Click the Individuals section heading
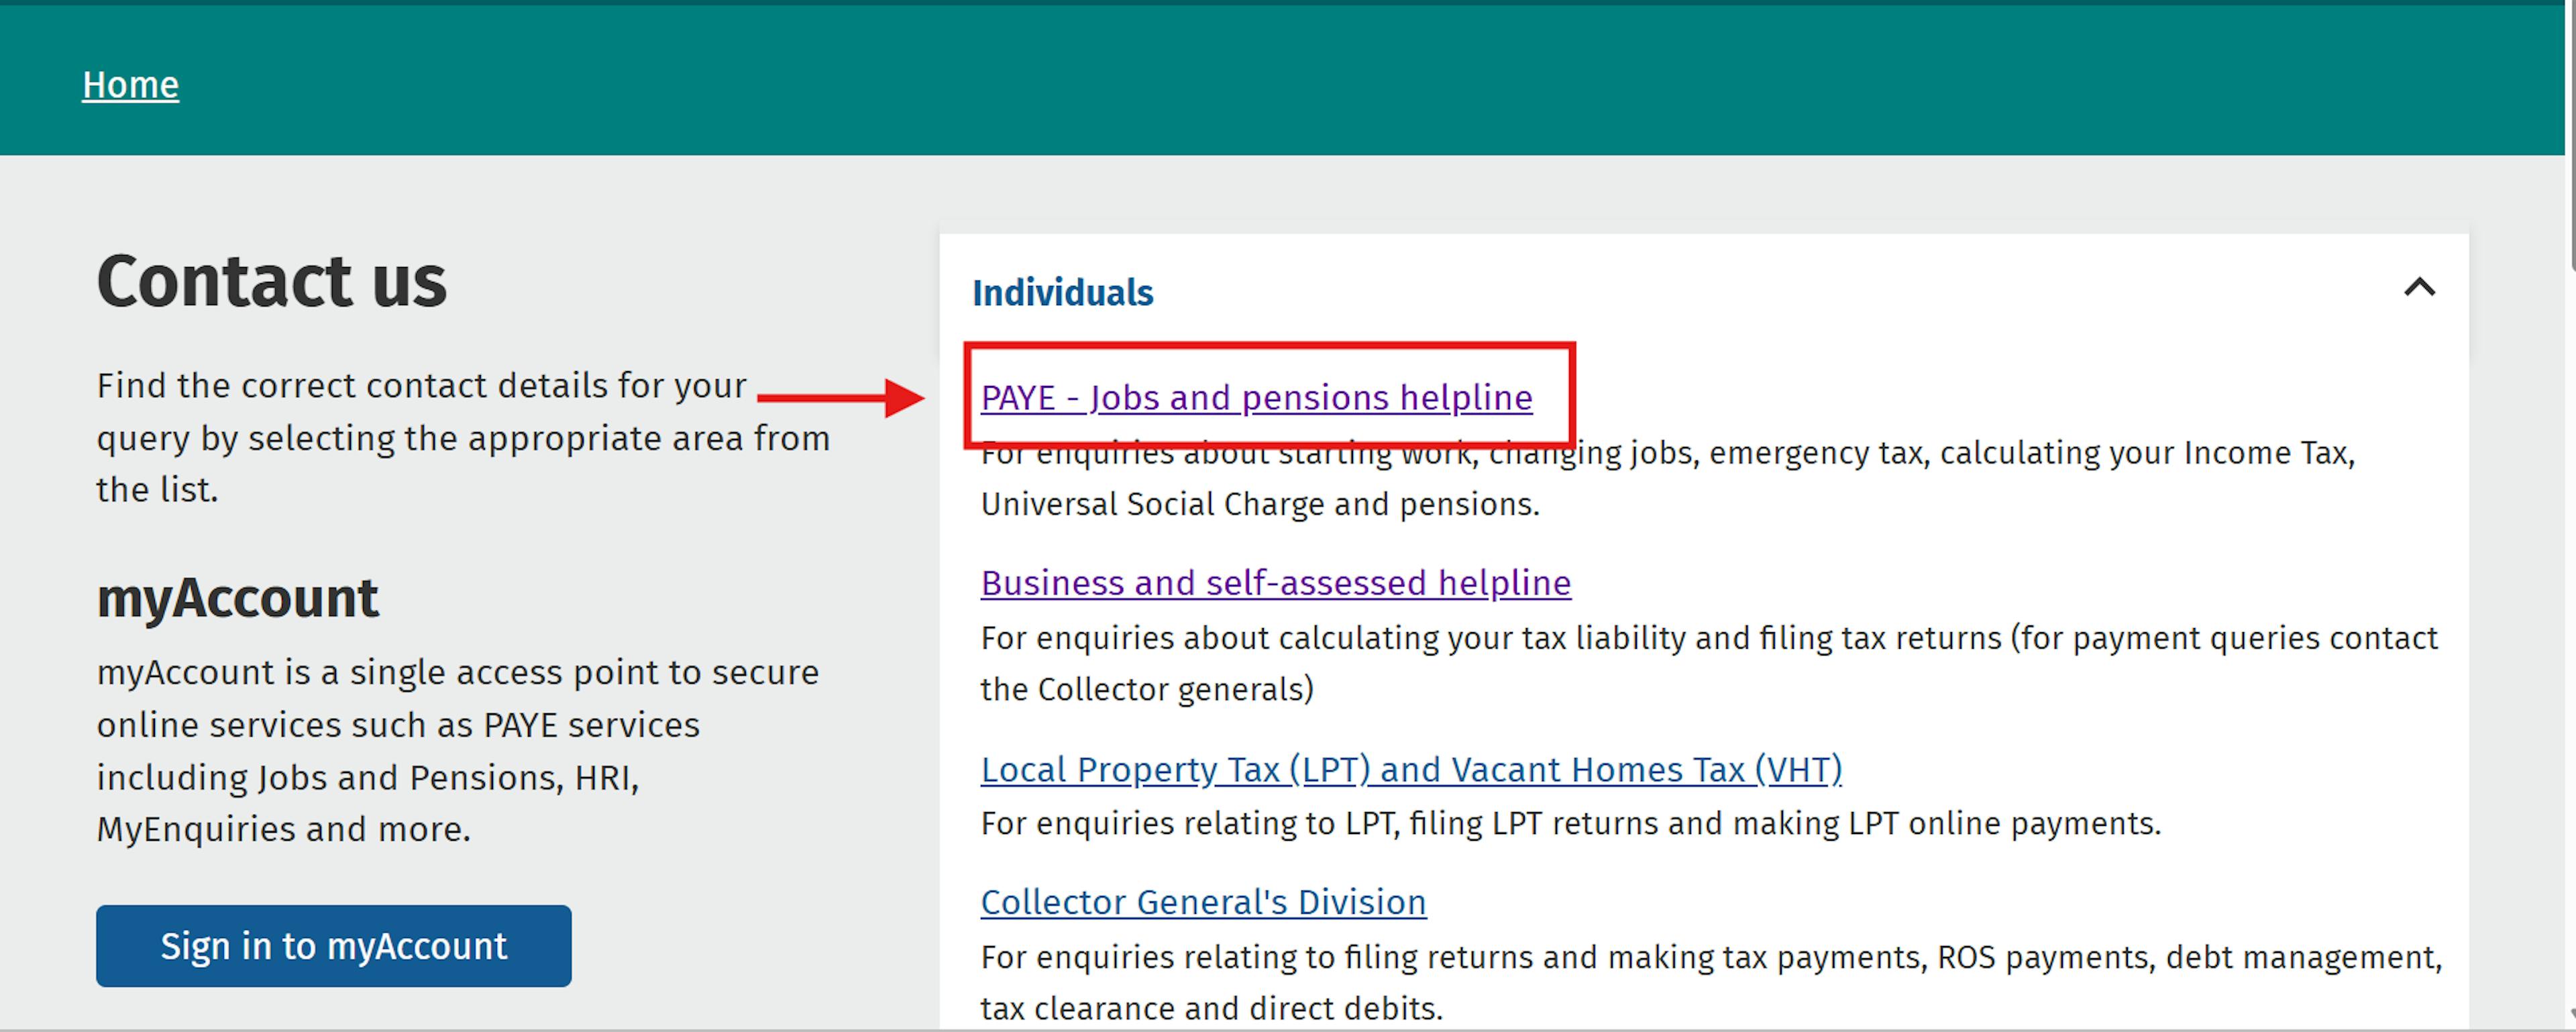Viewport: 2576px width, 1032px height. 1062,293
